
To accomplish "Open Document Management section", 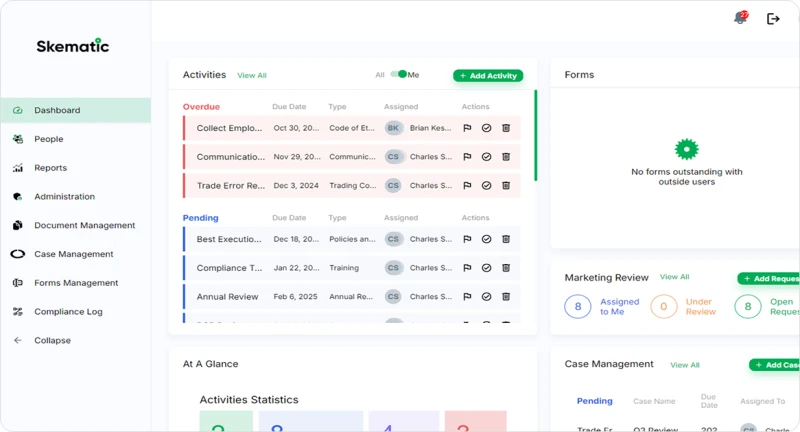I will coord(84,225).
